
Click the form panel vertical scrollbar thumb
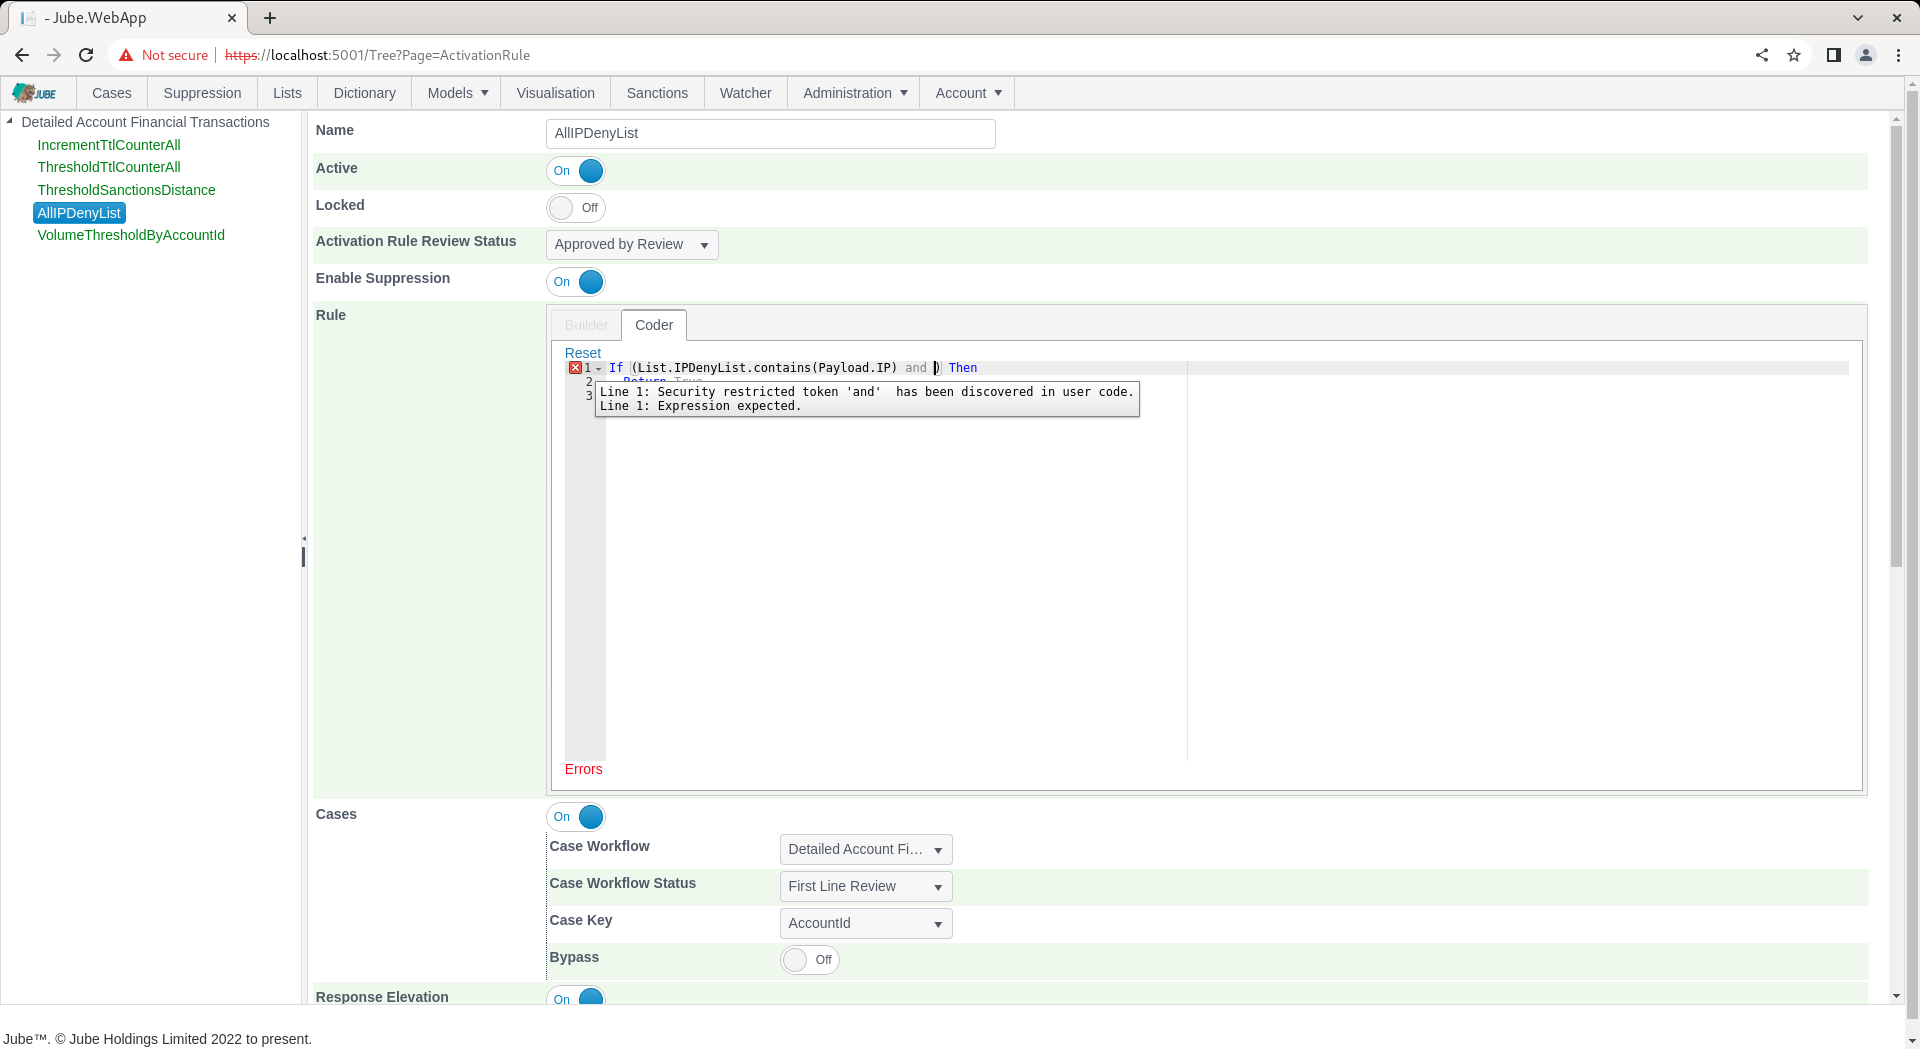click(1896, 345)
